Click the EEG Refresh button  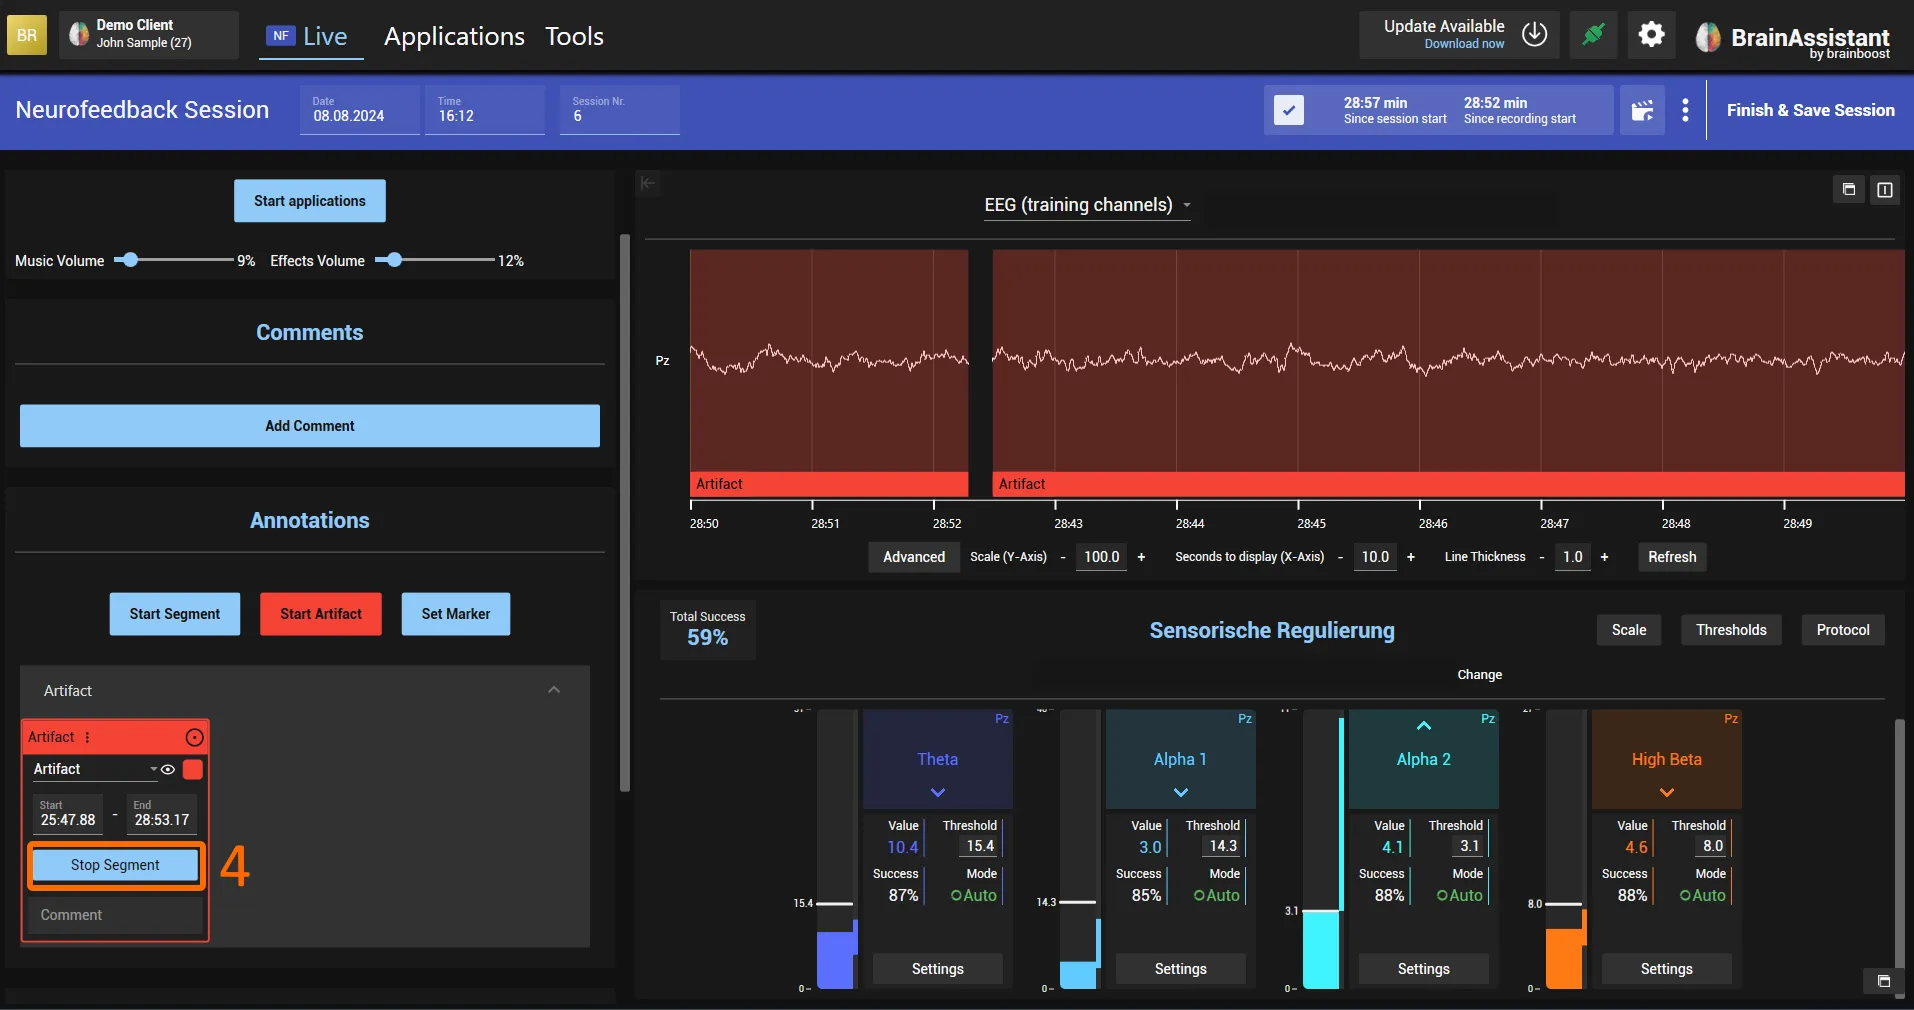pos(1672,557)
